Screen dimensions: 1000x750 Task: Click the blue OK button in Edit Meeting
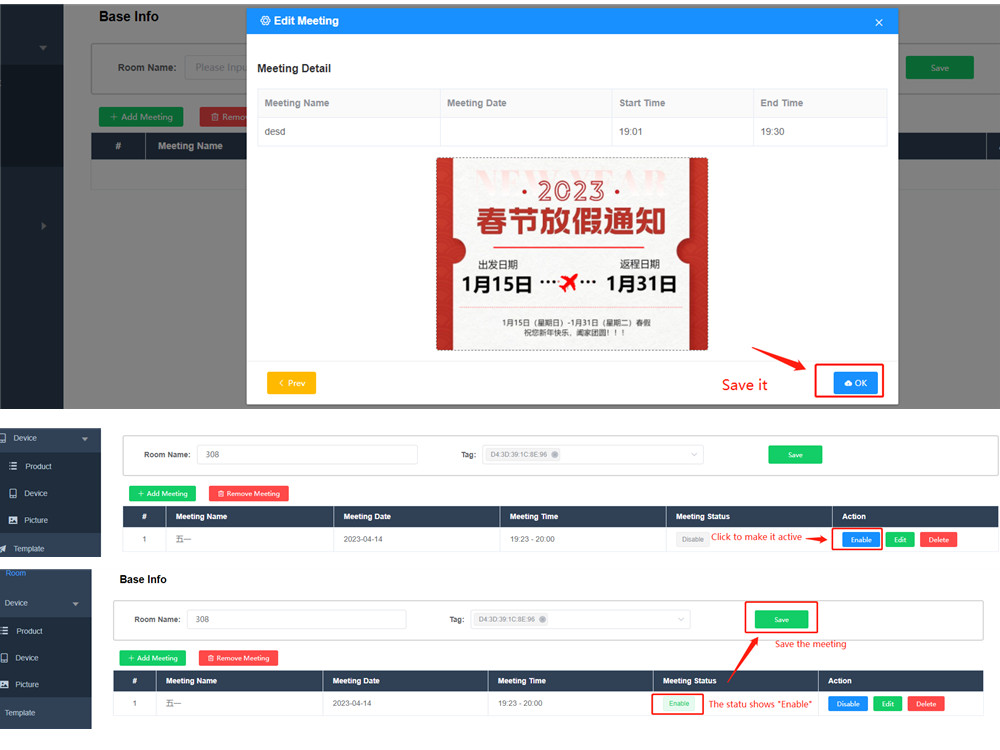(855, 383)
